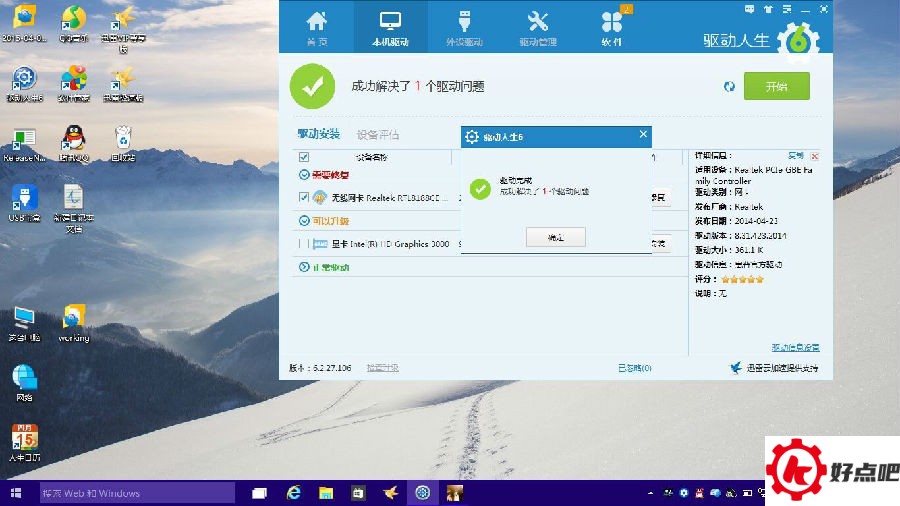Close the 驱动人生6 popup dialog
The height and width of the screenshot is (506, 900).
[643, 134]
